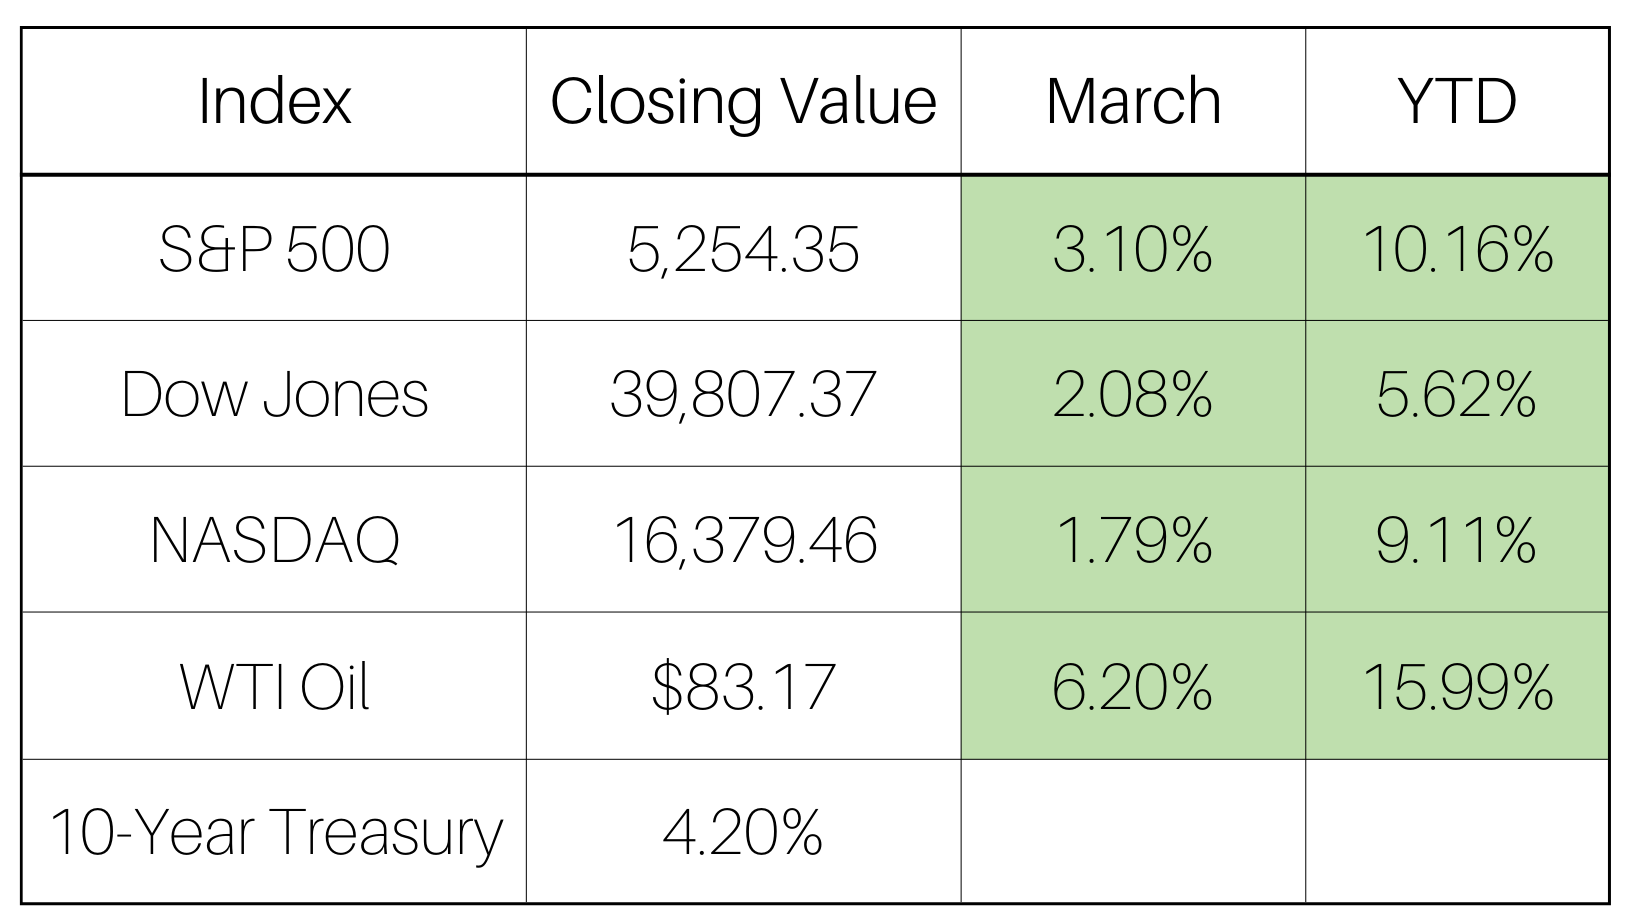Image resolution: width=1640 pixels, height=924 pixels.
Task: Click the green 3.10% March cell
Action: (x=1133, y=249)
